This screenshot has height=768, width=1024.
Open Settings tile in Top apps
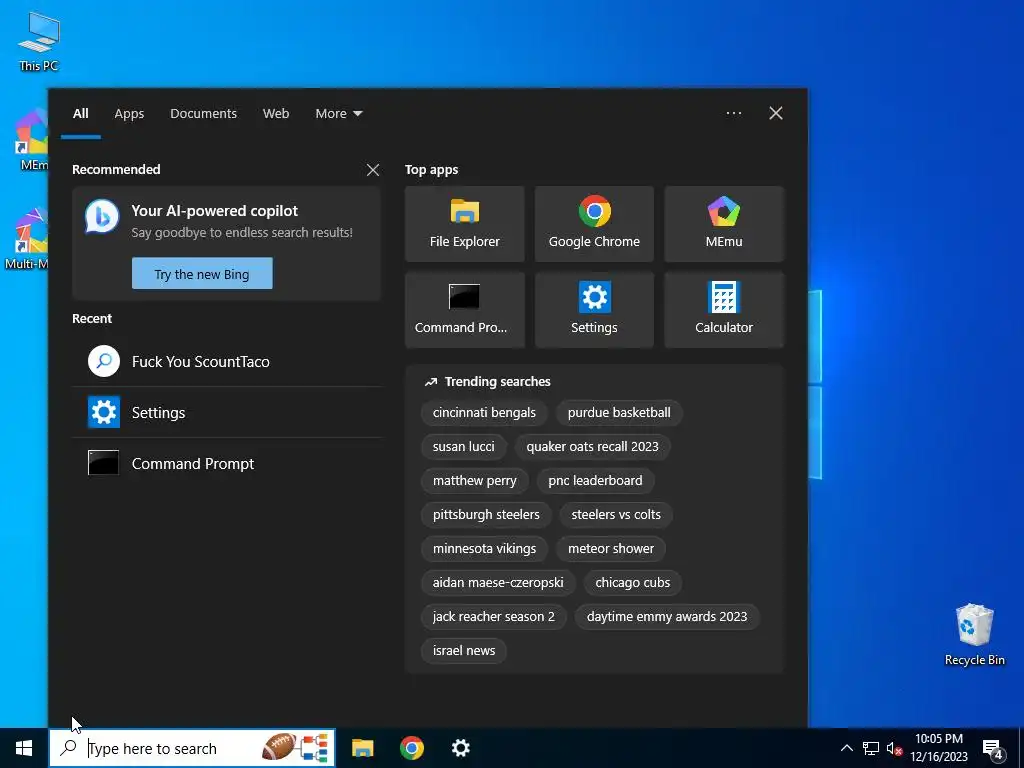point(594,310)
